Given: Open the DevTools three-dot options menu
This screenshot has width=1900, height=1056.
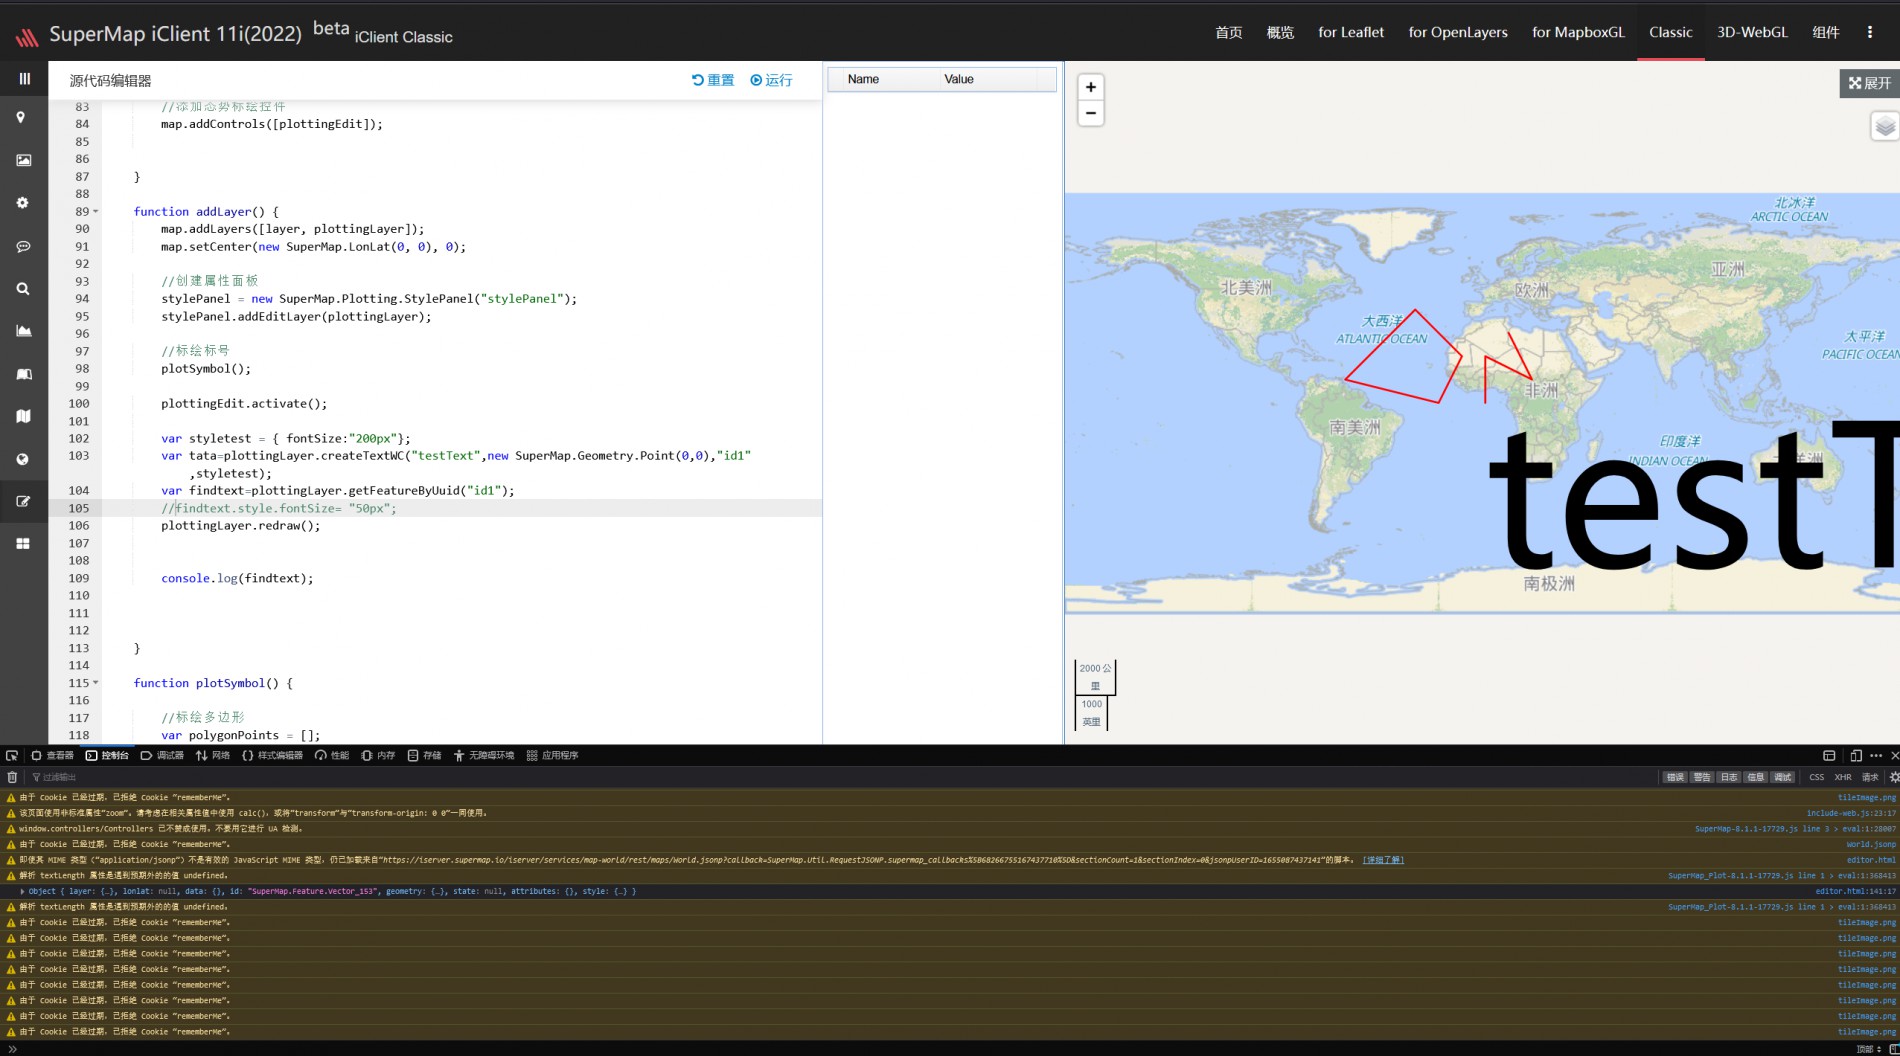Looking at the screenshot, I should click(x=1876, y=756).
